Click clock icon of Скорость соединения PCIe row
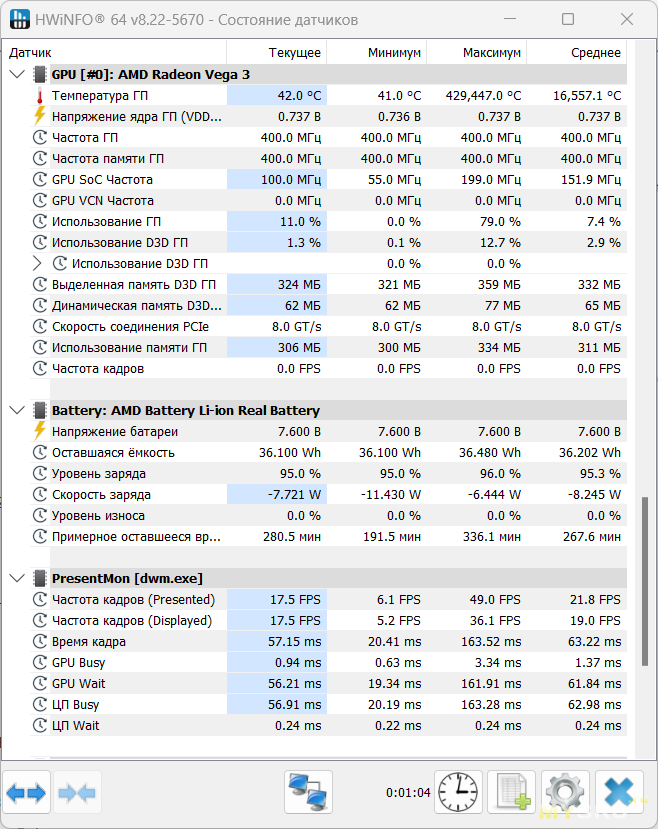Screen dimensions: 658x829 [40, 326]
